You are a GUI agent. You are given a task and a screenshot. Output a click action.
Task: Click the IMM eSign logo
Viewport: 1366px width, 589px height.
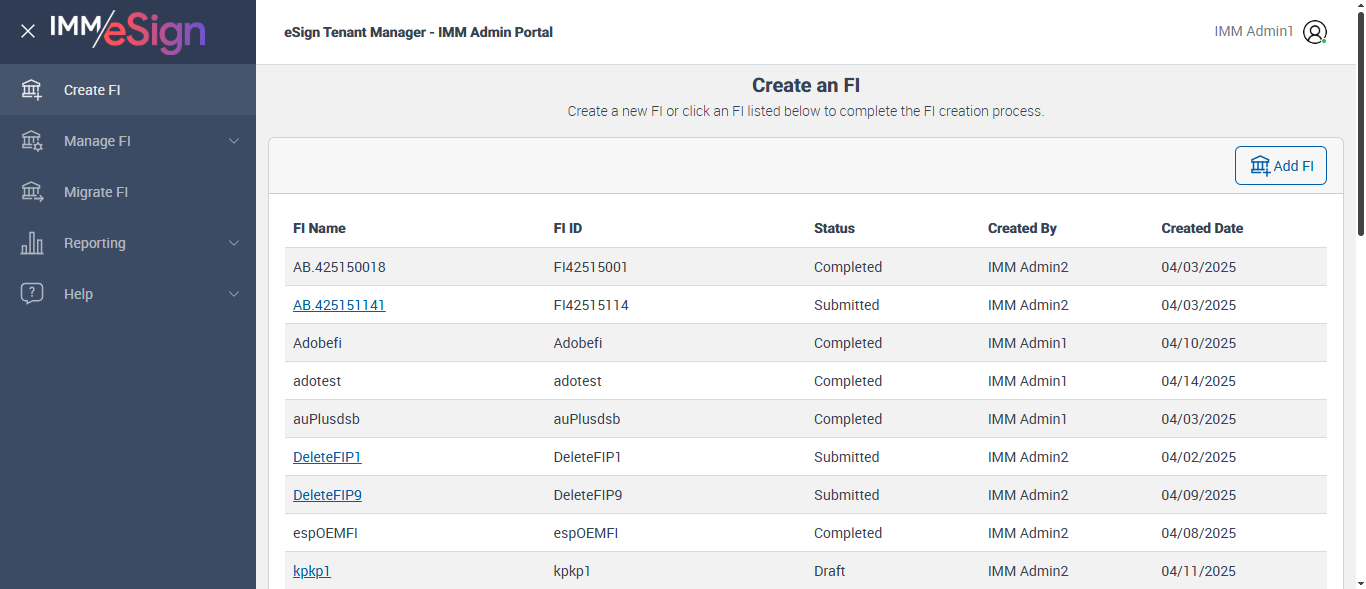(x=127, y=31)
